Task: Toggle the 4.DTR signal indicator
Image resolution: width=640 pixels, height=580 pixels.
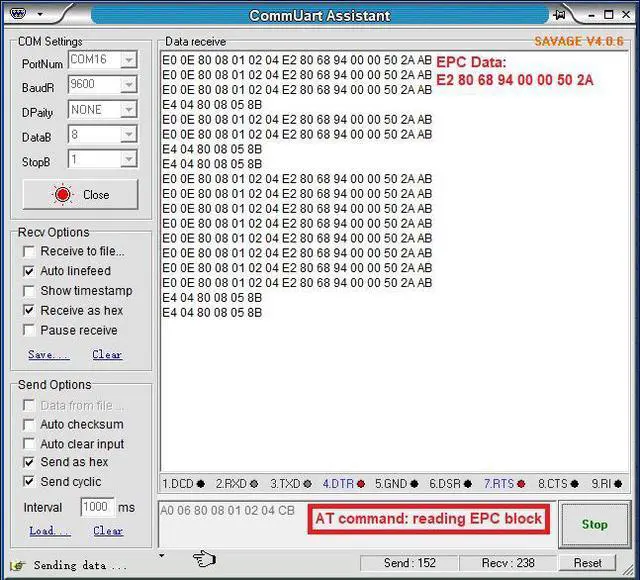Action: (x=342, y=484)
